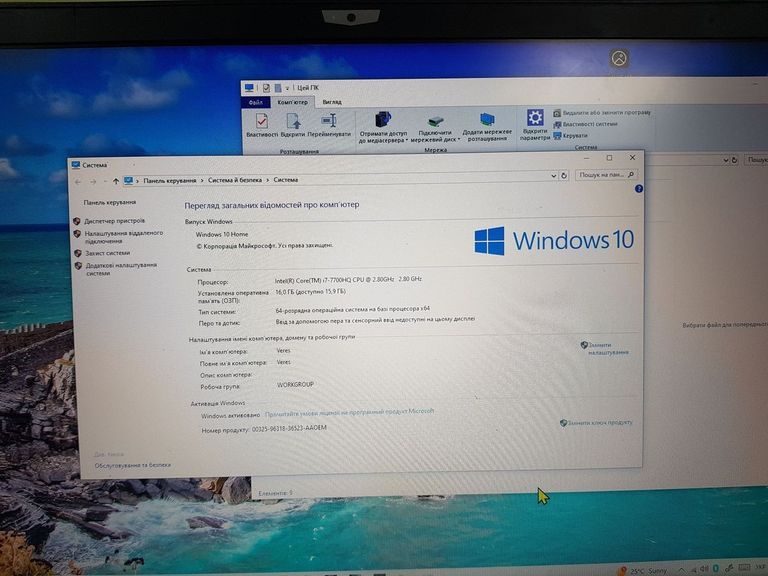Select Отримати доступ до медіасервера icon
The width and height of the screenshot is (768, 576).
pos(383,127)
